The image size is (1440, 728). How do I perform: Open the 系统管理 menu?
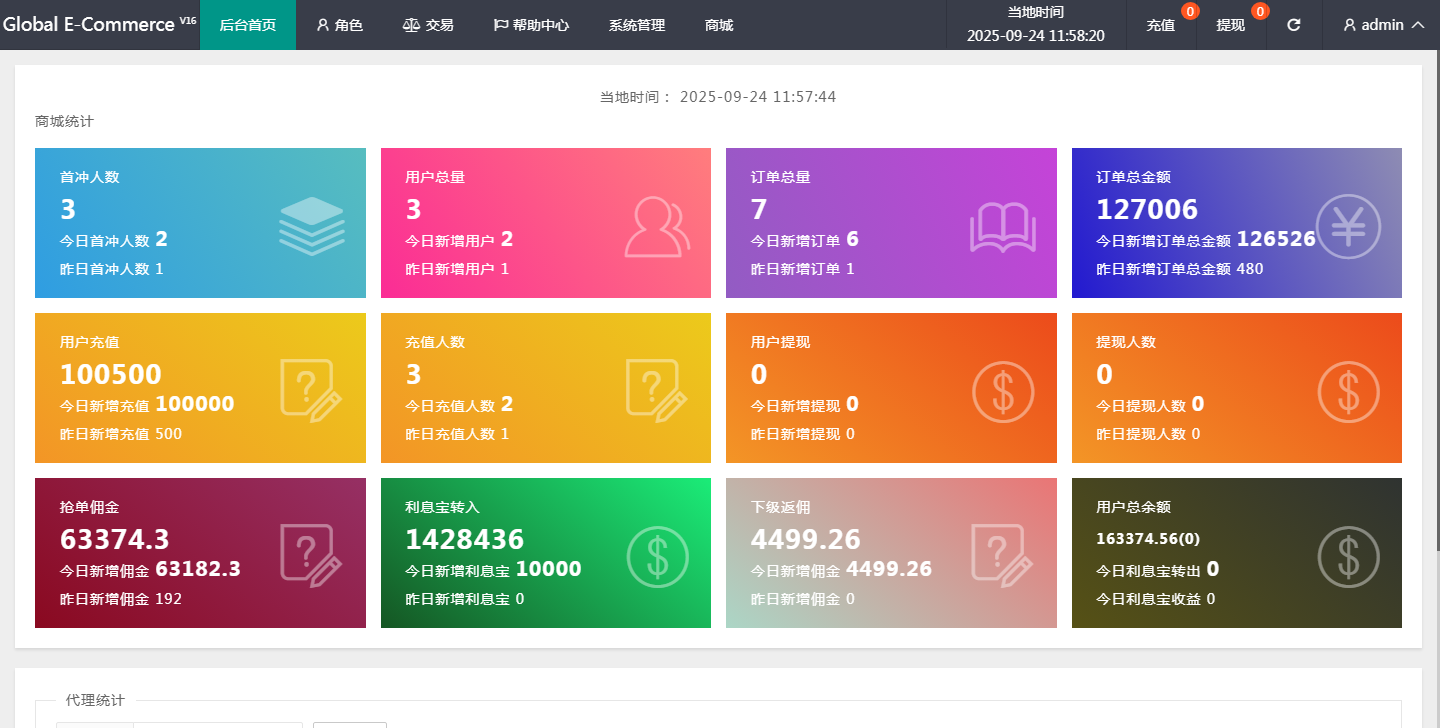click(636, 25)
